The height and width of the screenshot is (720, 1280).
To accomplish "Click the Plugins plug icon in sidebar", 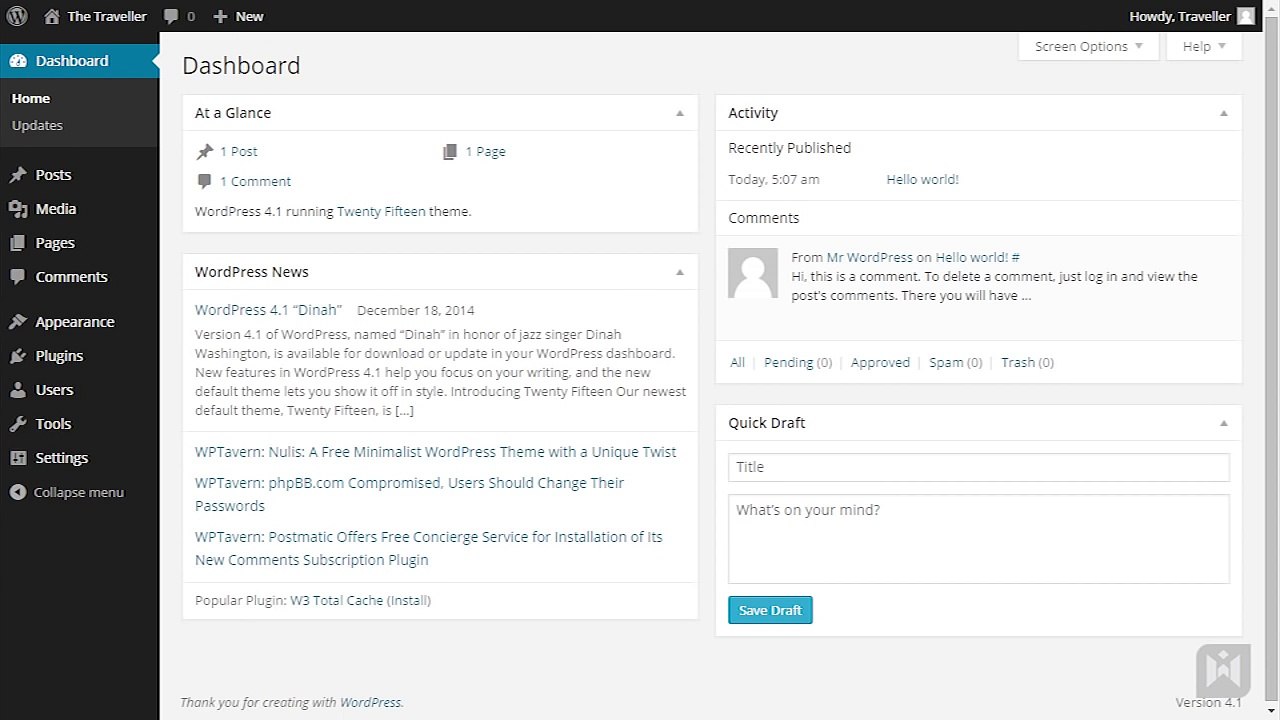I will [x=18, y=356].
